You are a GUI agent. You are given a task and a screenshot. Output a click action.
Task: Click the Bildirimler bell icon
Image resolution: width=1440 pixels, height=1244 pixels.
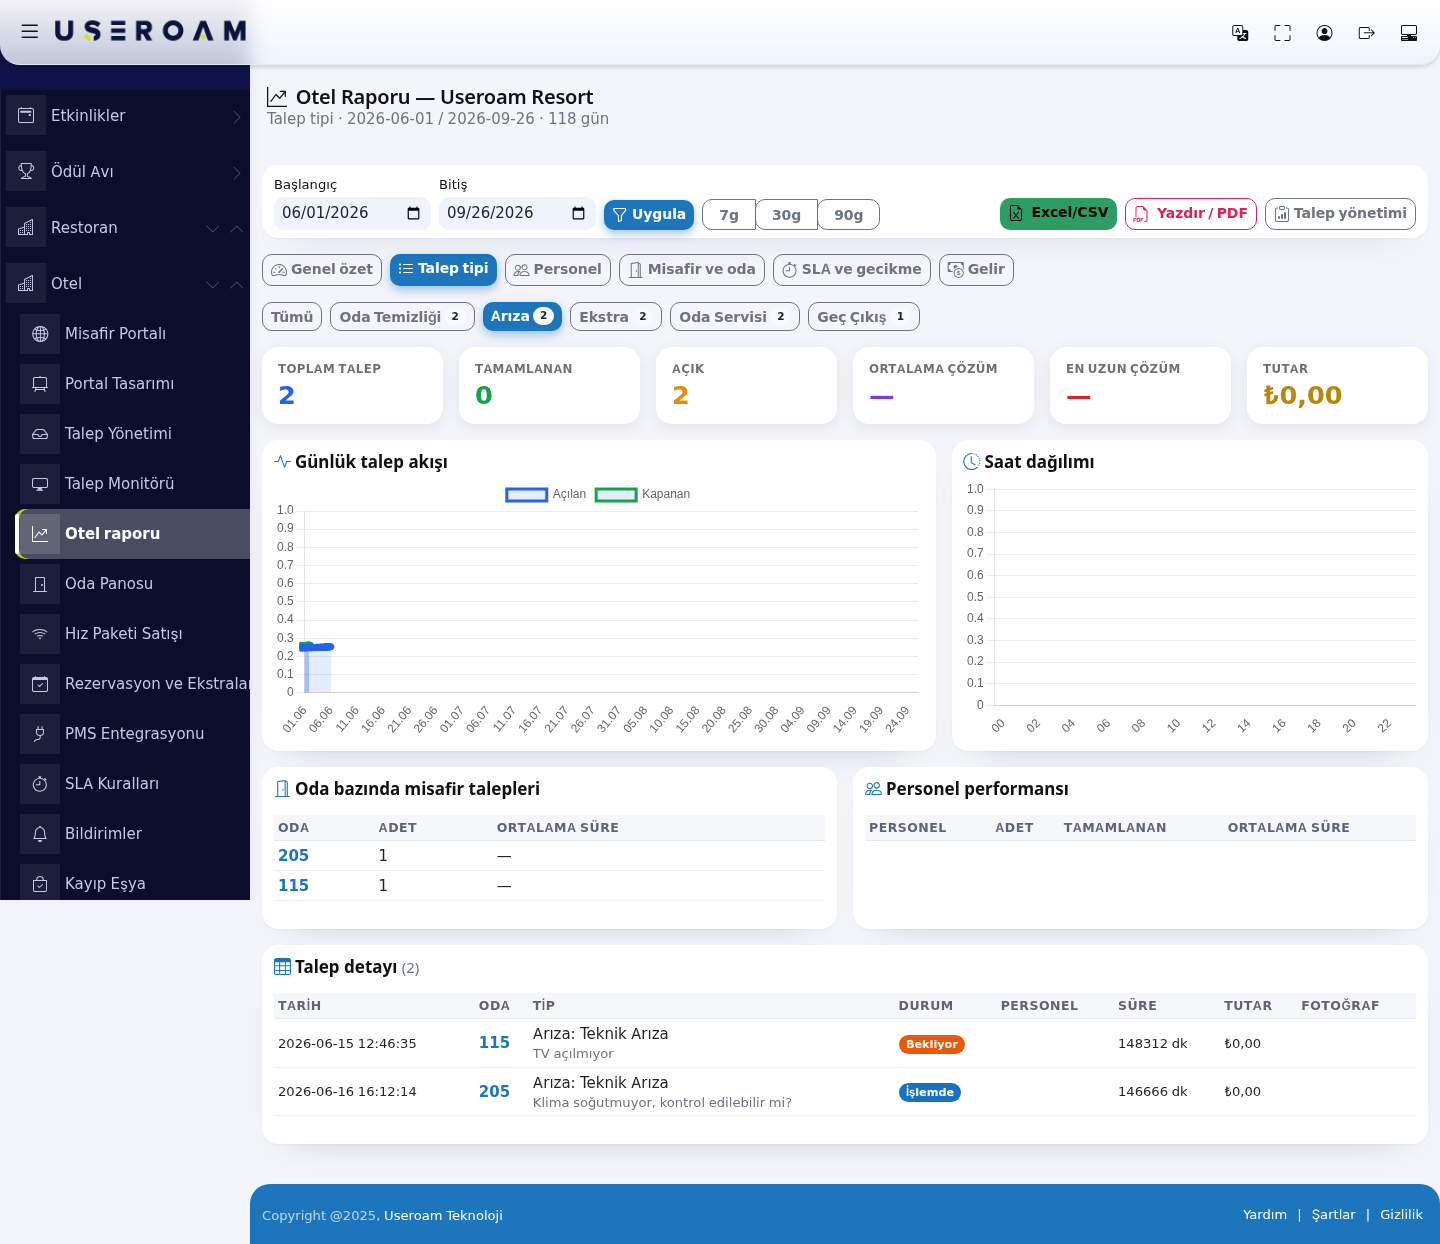(40, 834)
